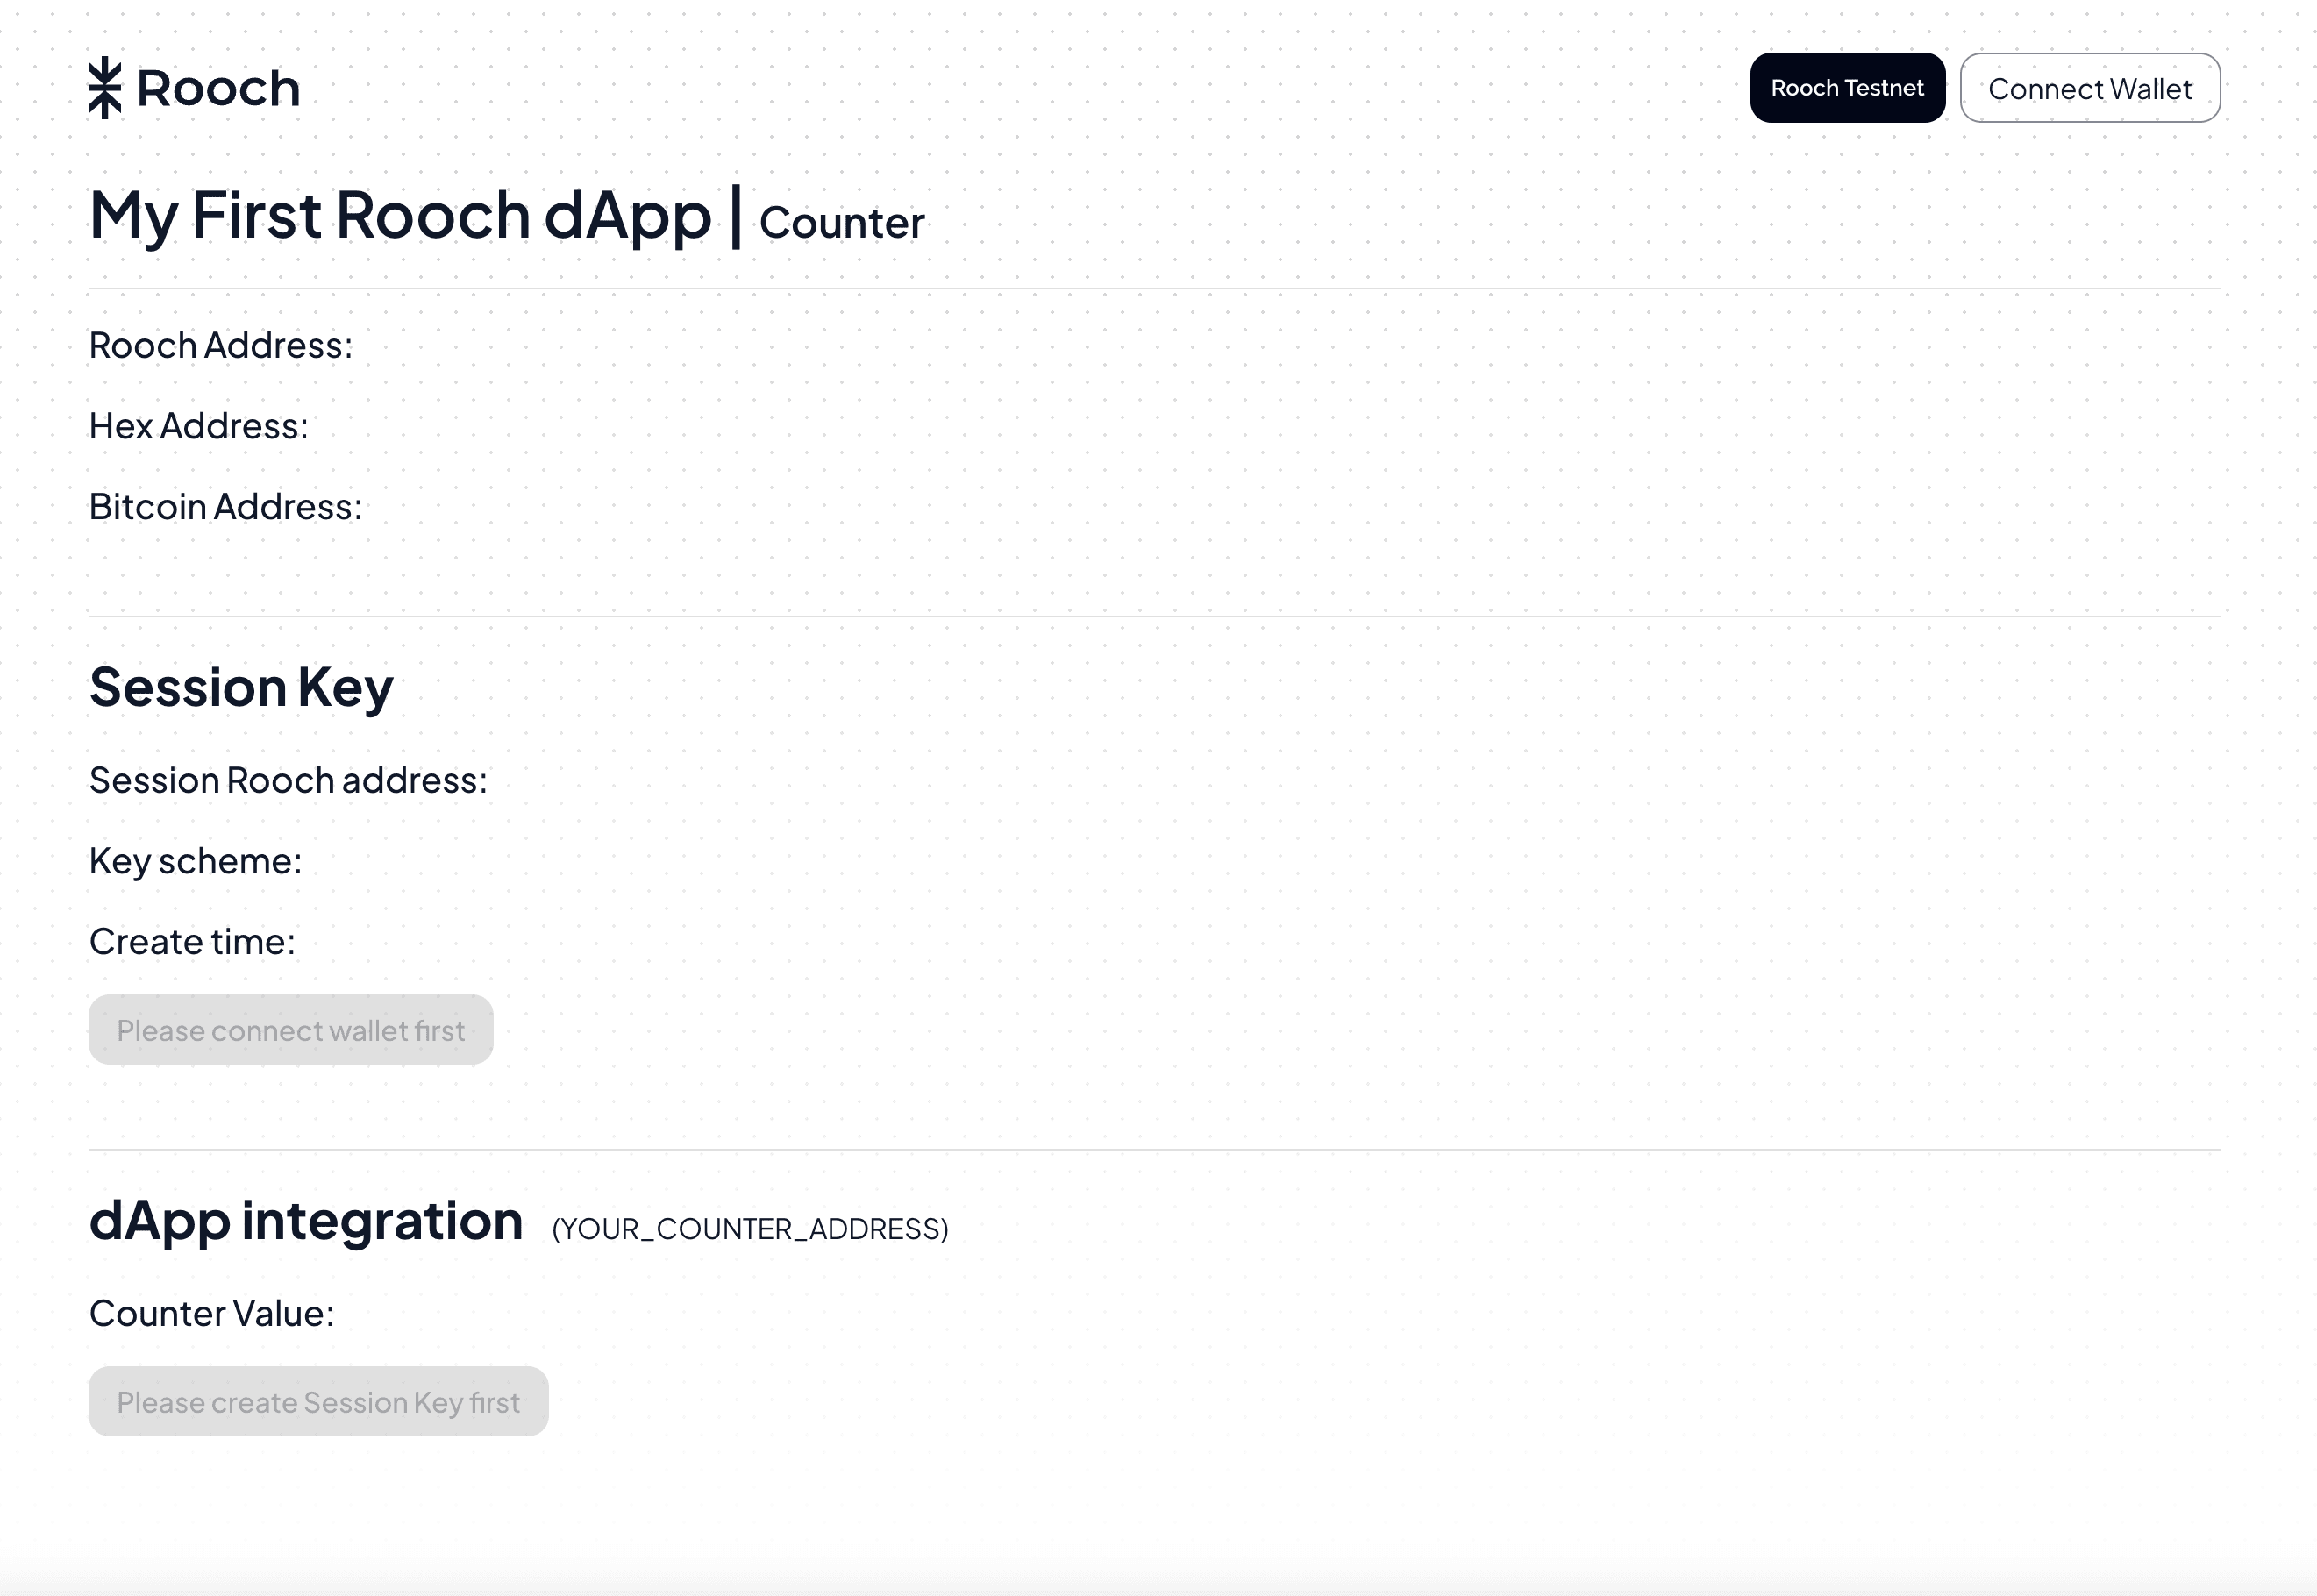Open the Connect Wallet button
The image size is (2317, 1596).
[2089, 88]
